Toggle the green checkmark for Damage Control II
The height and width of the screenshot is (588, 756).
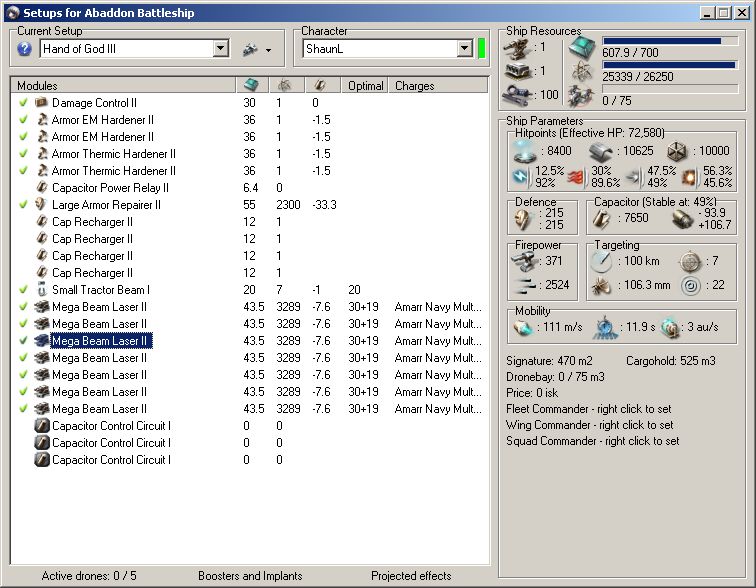coord(23,103)
